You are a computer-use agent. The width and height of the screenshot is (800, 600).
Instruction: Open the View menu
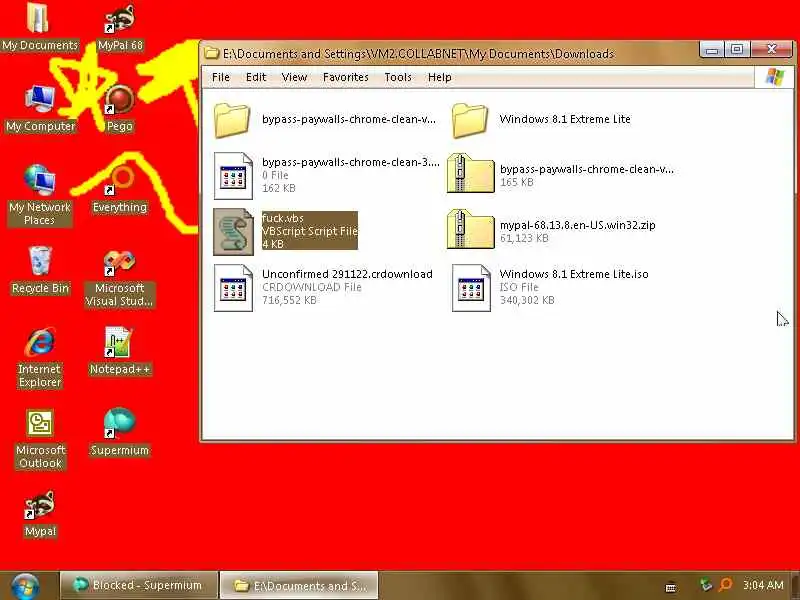[x=294, y=77]
